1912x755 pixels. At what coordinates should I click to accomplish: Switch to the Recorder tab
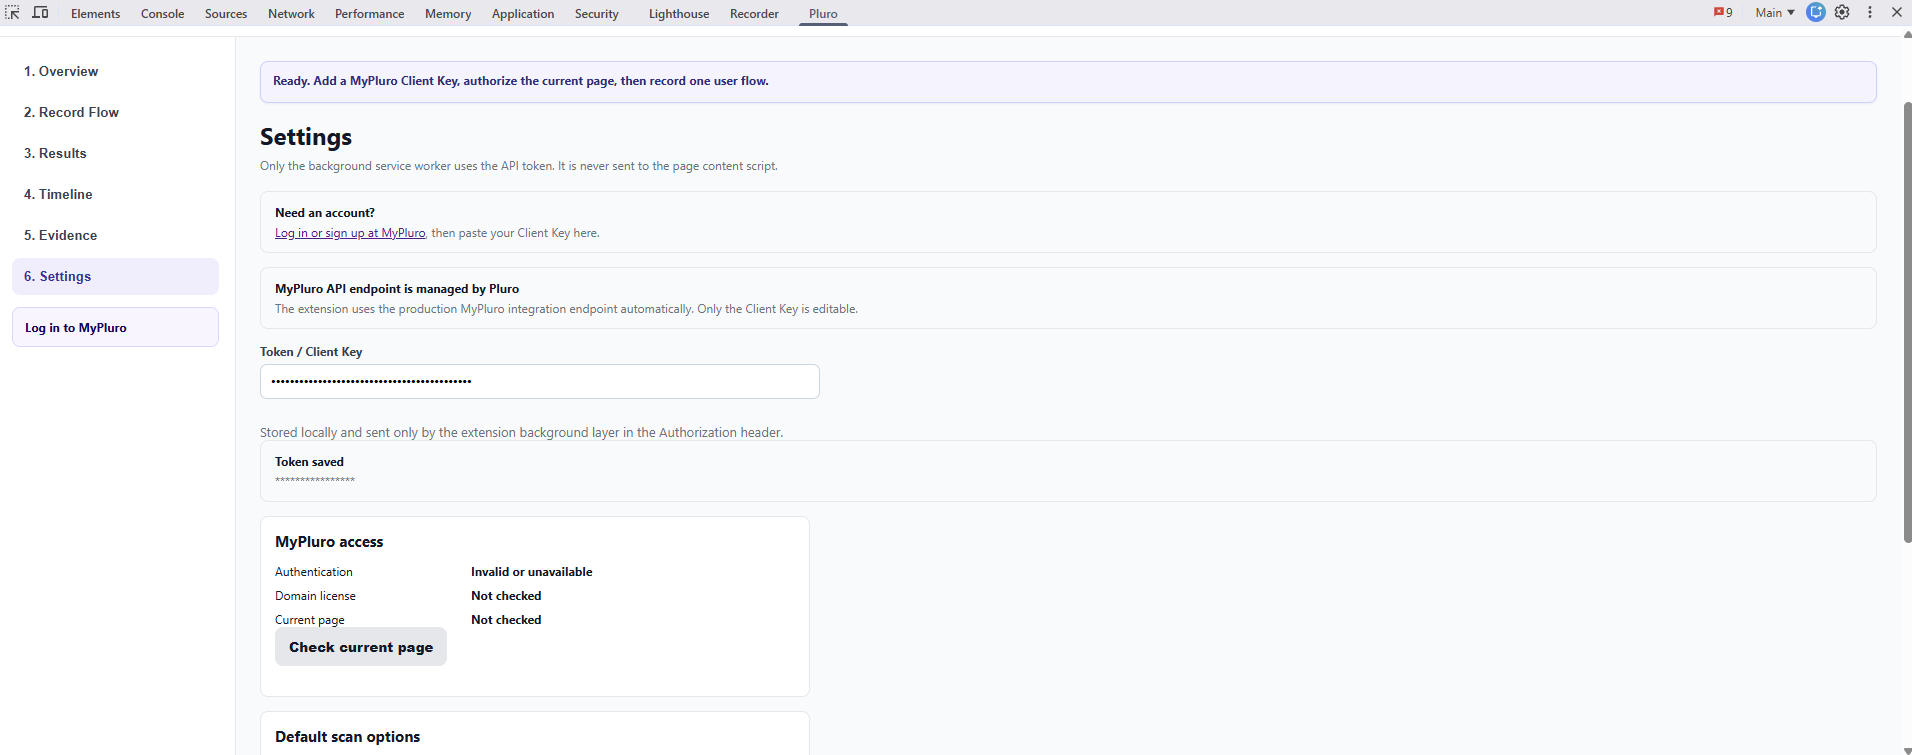754,14
